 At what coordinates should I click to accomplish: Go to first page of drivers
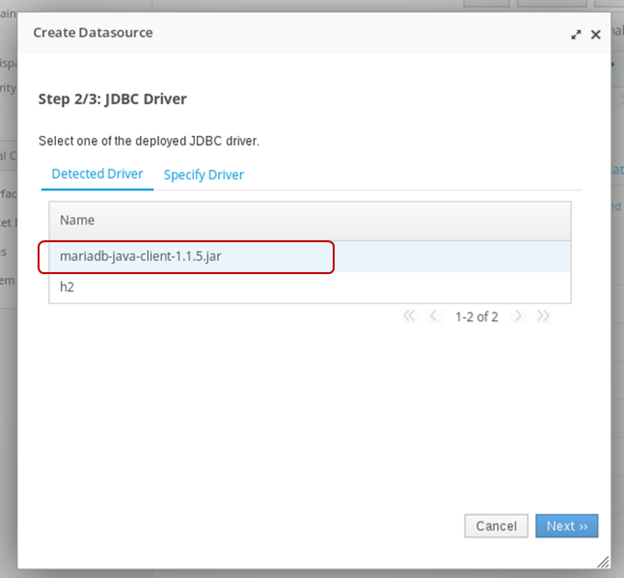tap(409, 316)
